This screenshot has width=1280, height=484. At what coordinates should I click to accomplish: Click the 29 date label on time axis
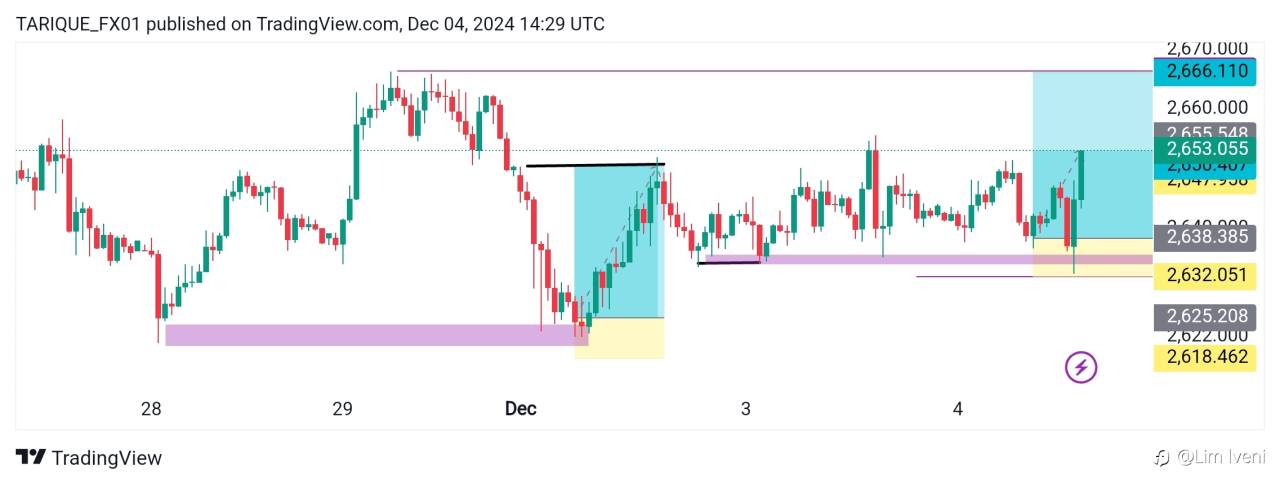(342, 408)
